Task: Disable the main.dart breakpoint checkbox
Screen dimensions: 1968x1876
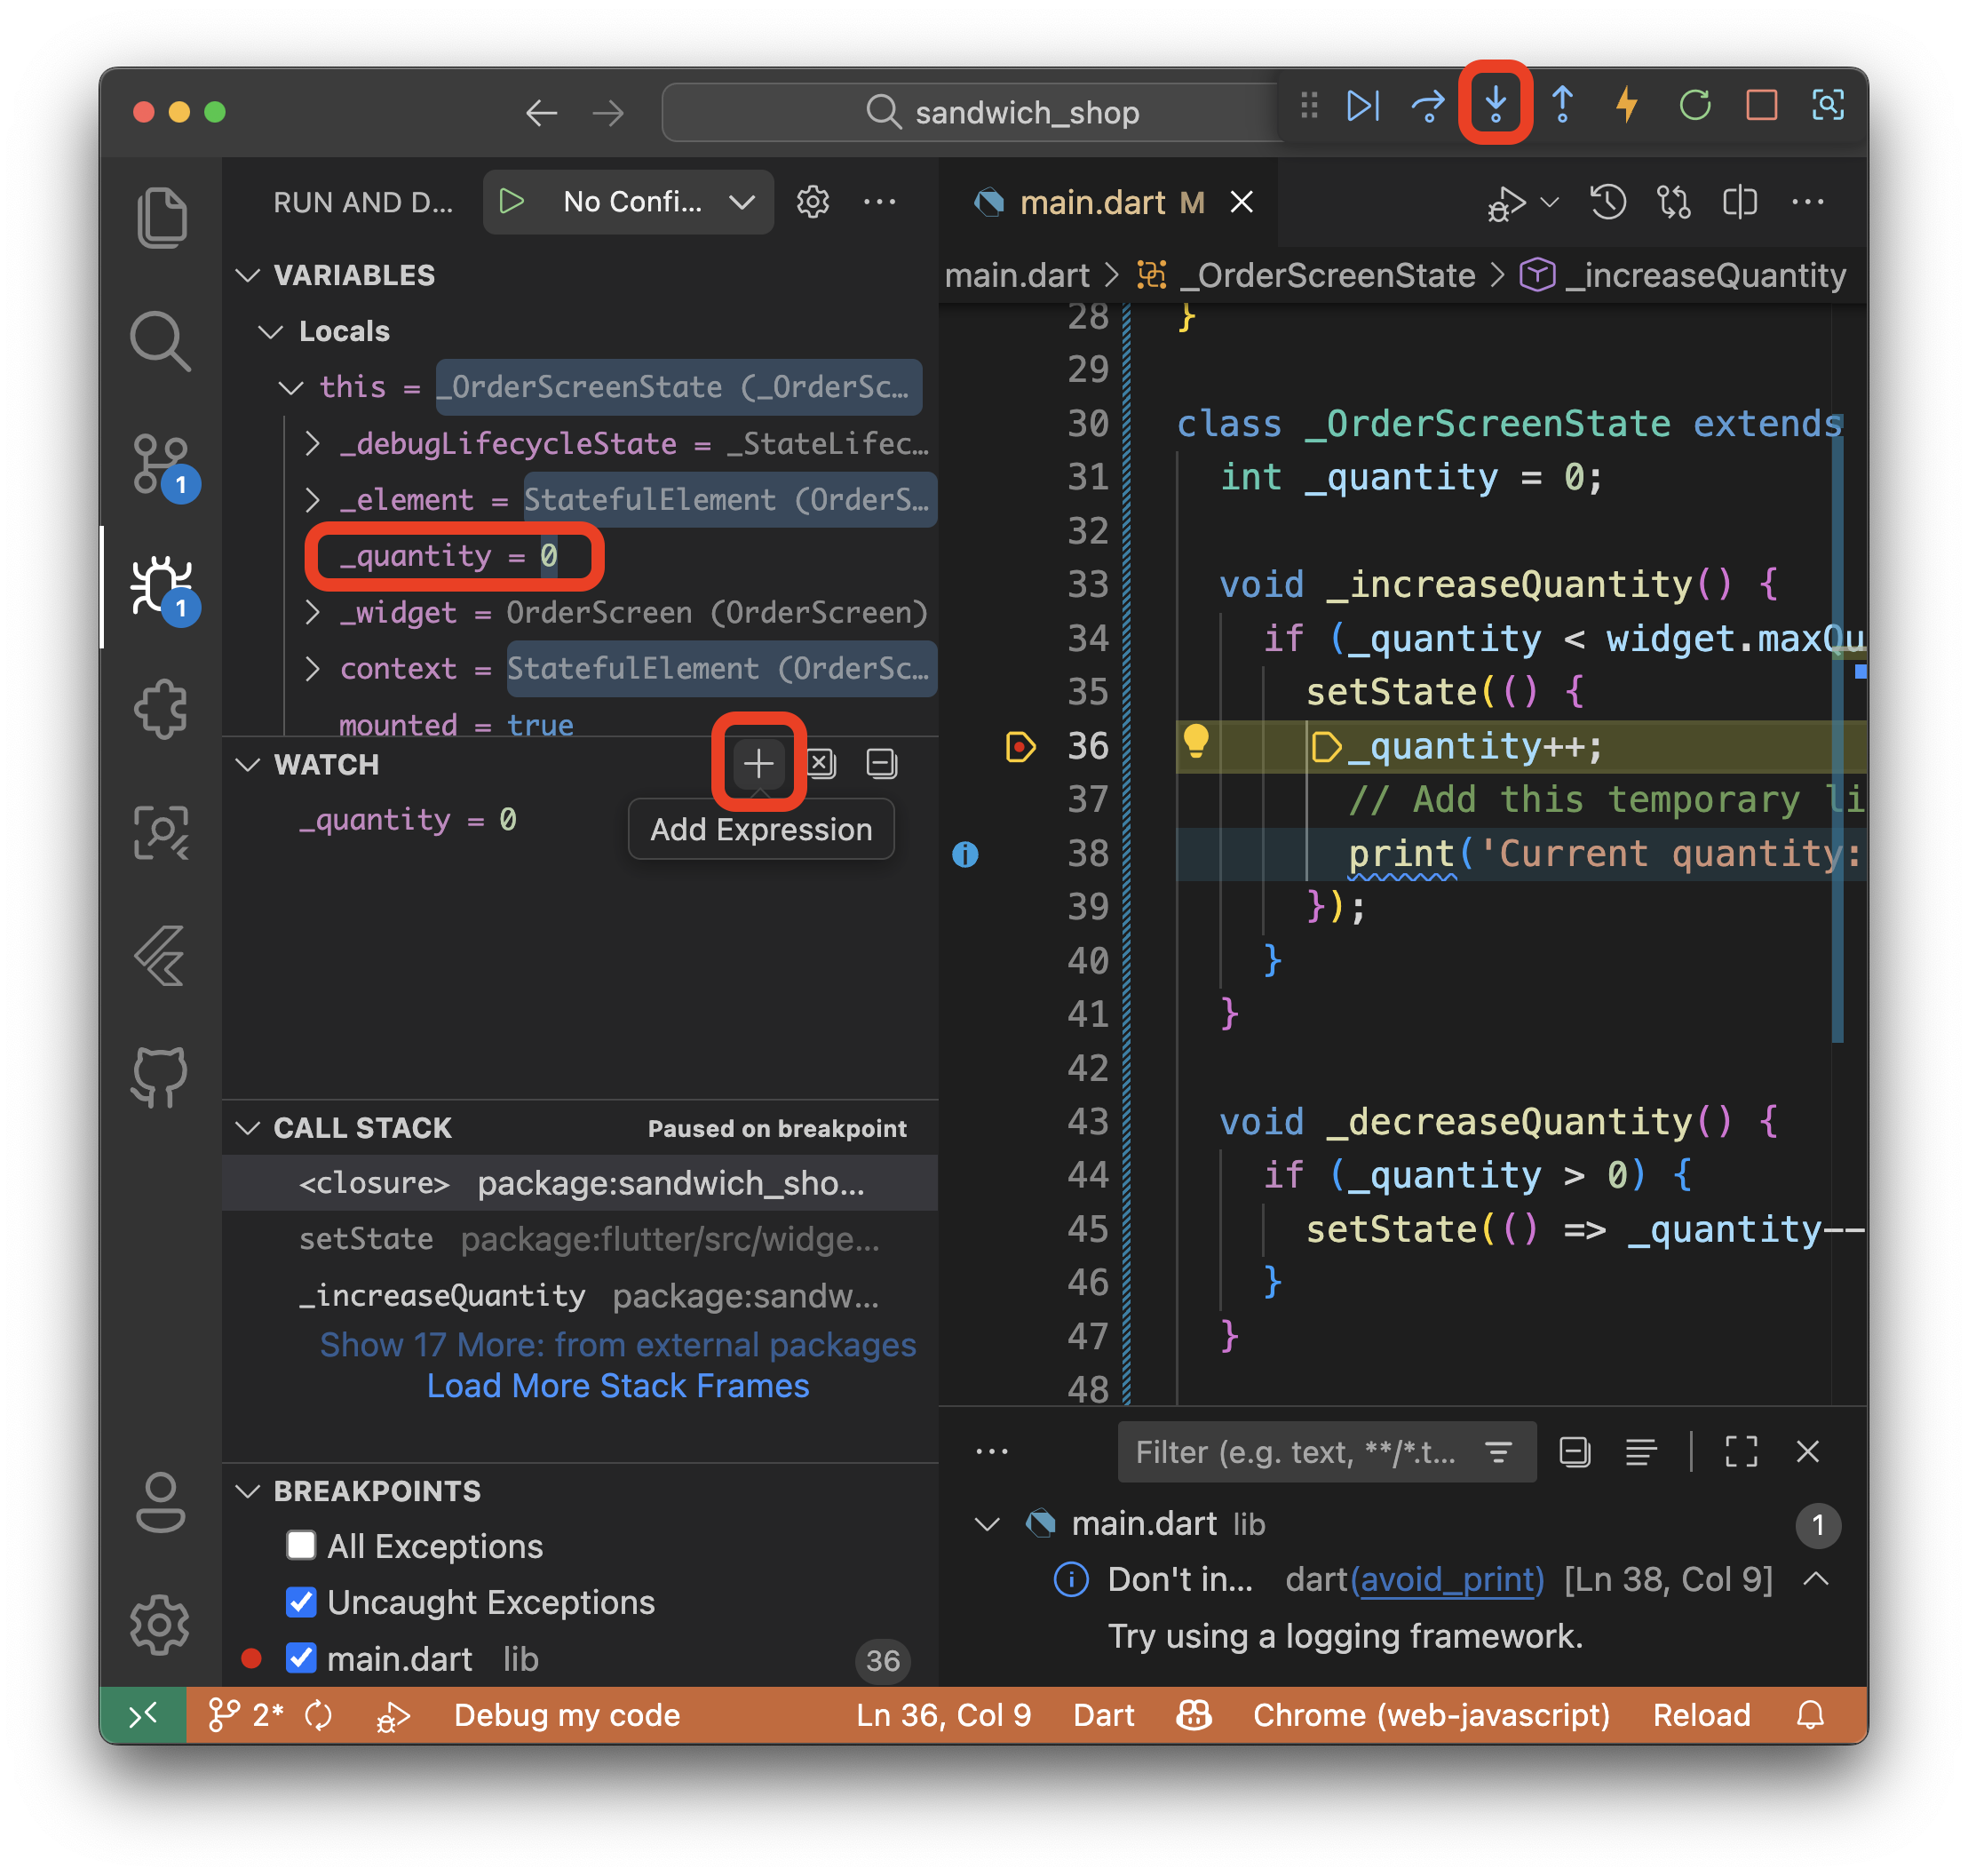Action: pyautogui.click(x=301, y=1659)
